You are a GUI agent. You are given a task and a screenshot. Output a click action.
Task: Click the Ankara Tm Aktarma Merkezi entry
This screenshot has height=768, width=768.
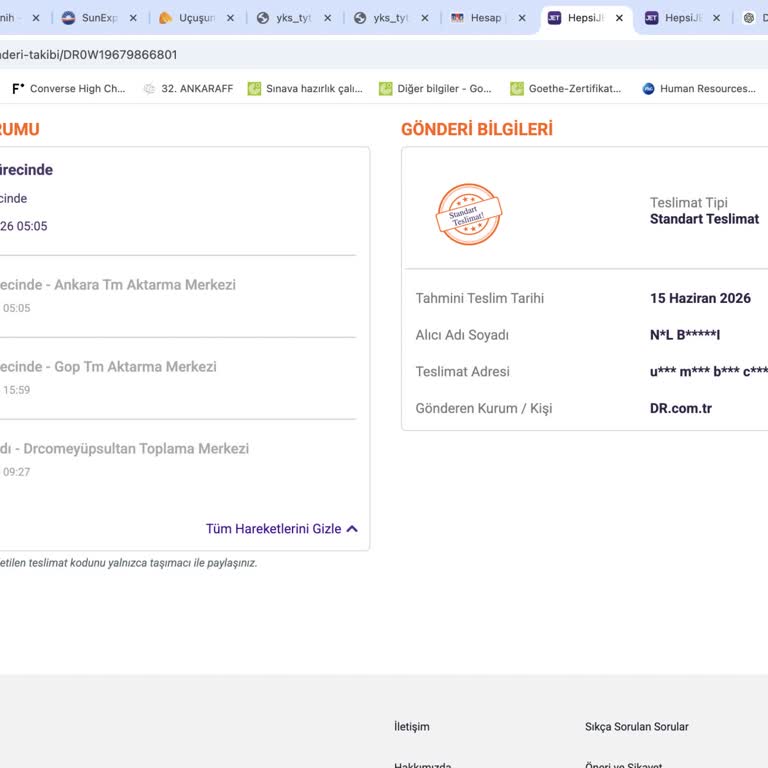point(145,285)
